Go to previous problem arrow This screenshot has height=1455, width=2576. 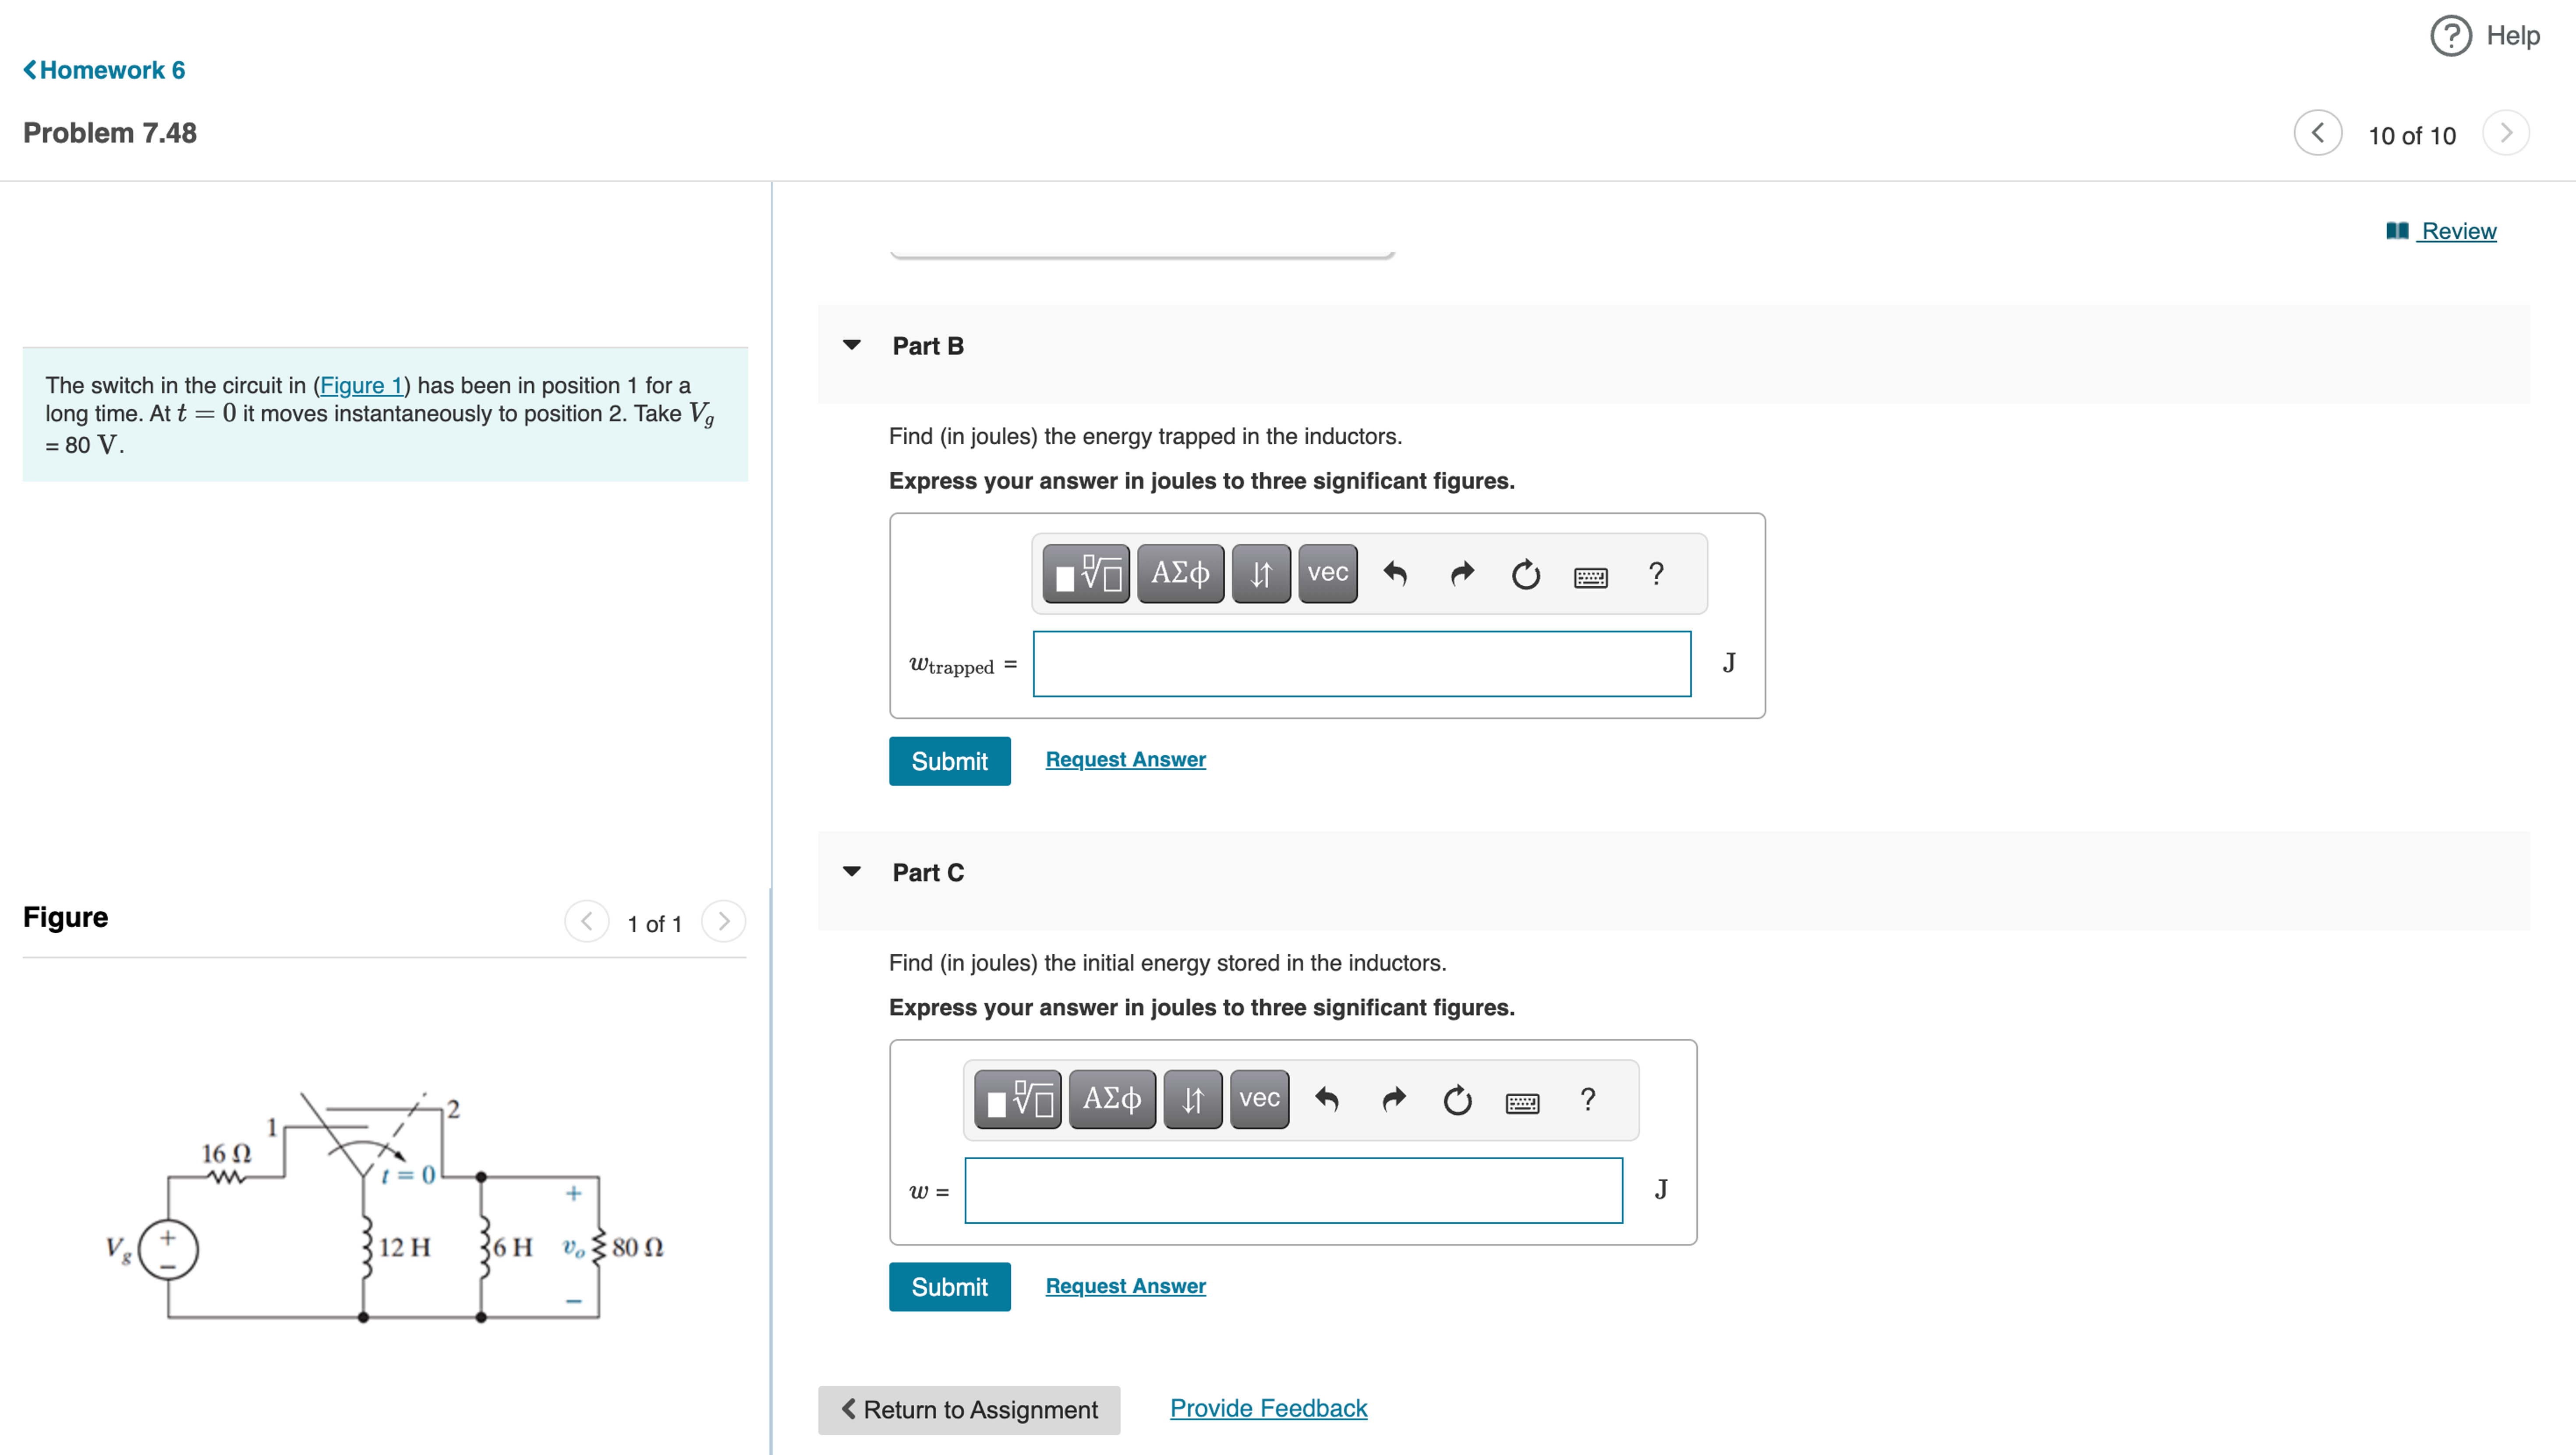pyautogui.click(x=2317, y=133)
